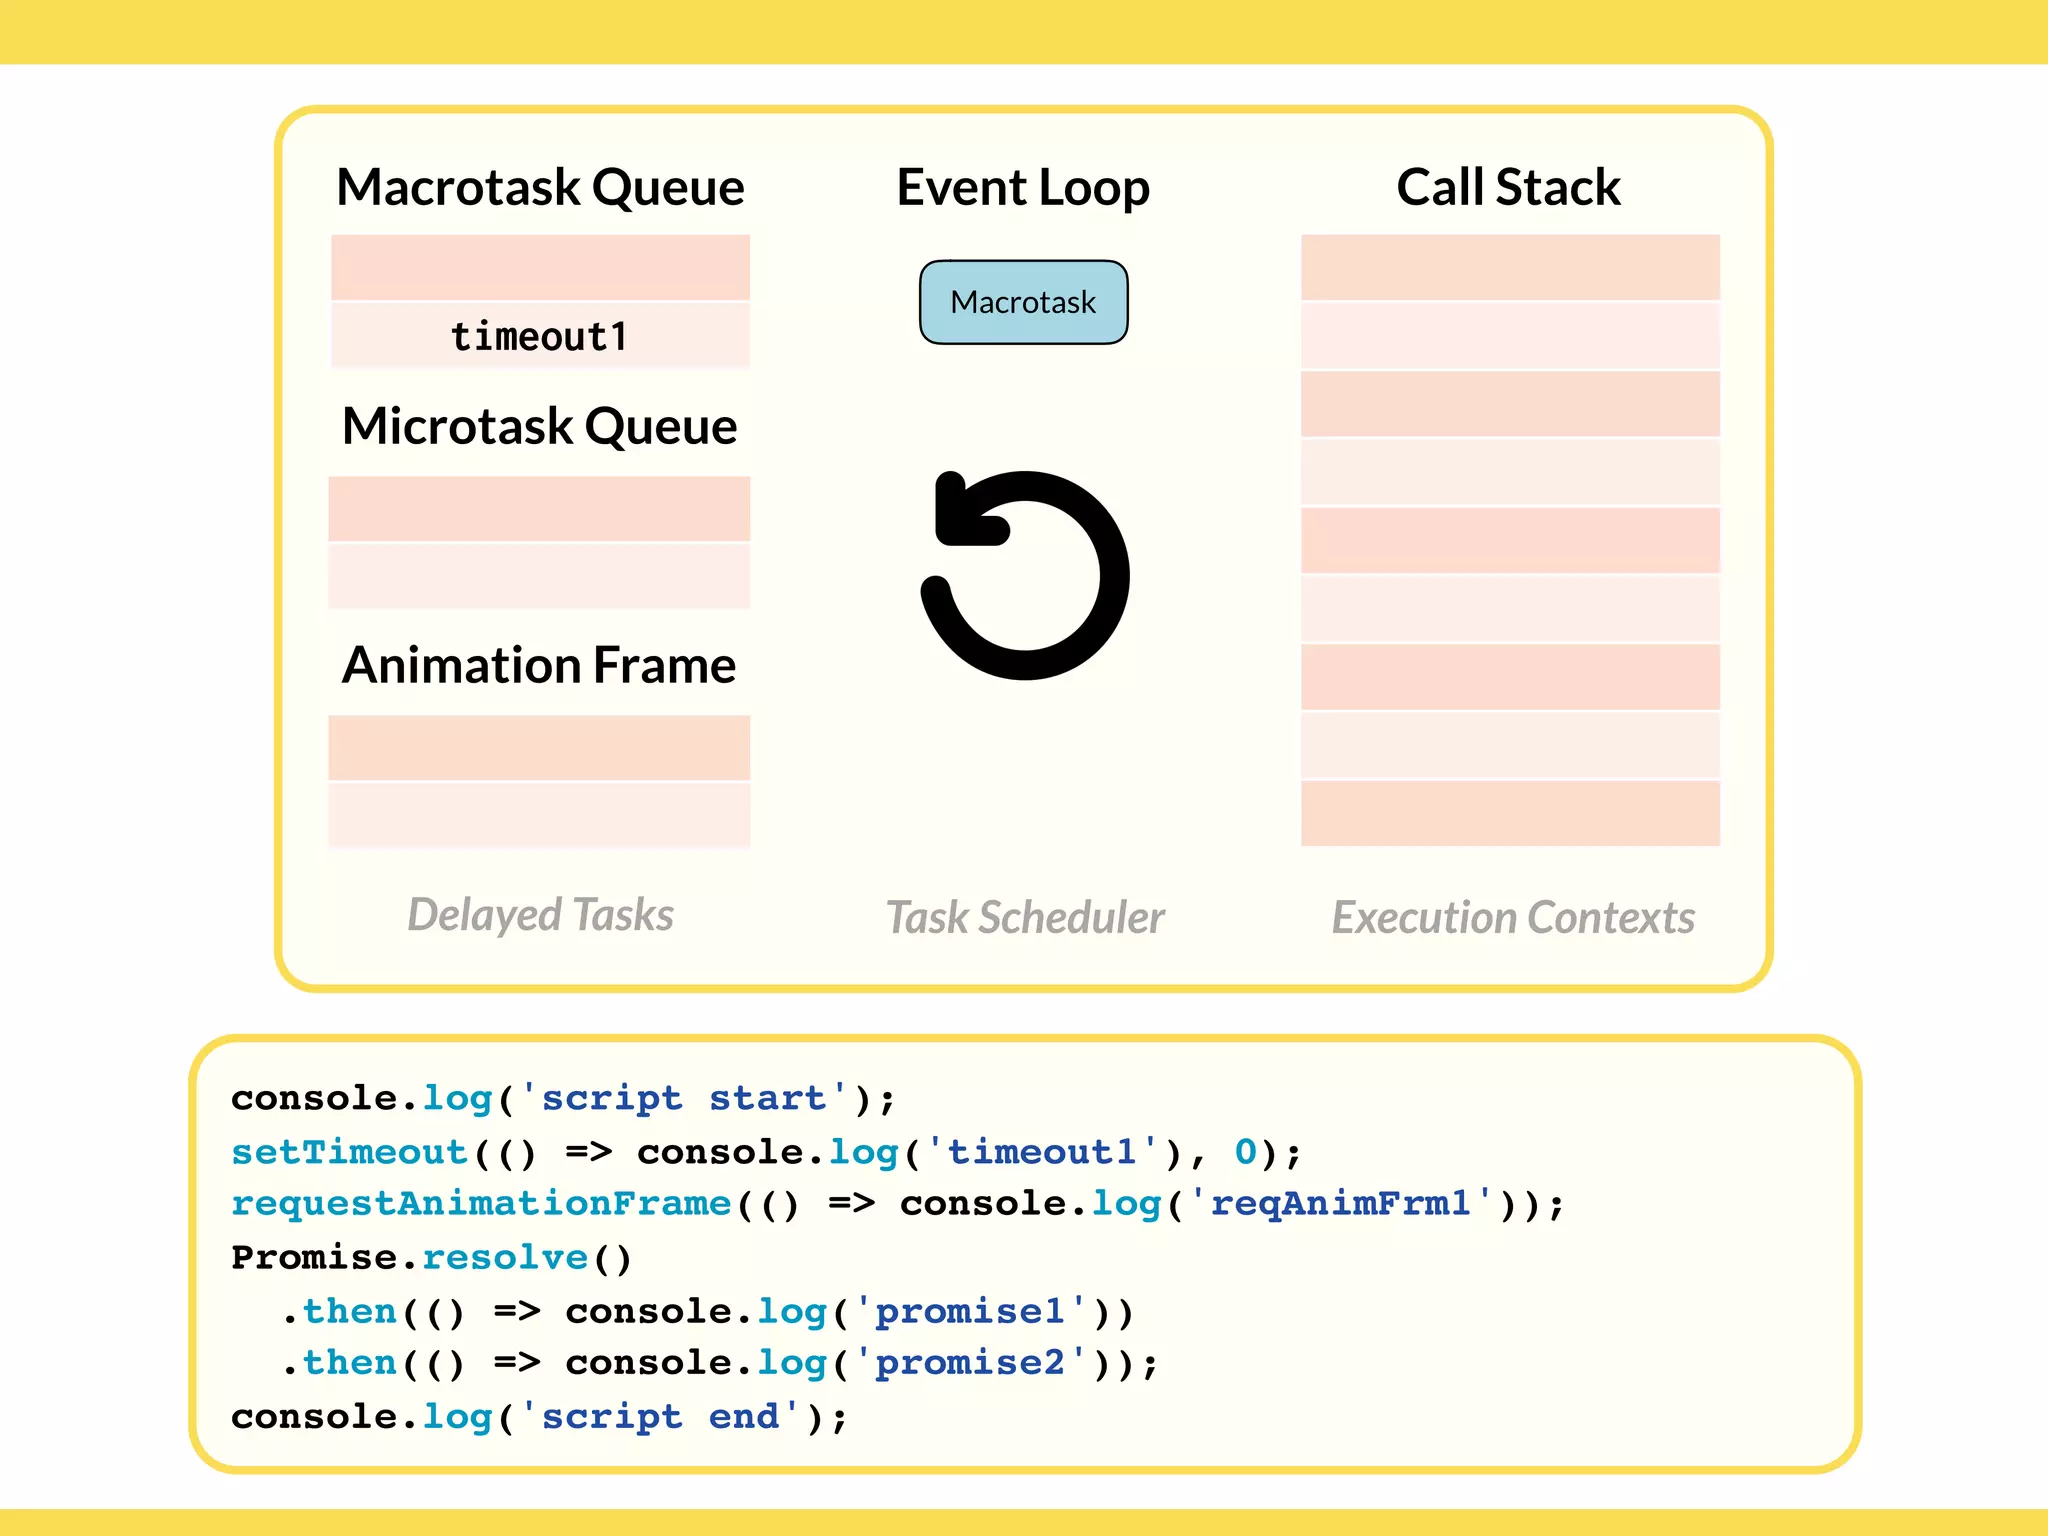Screen dimensions: 2048x1536
Task: Click the first empty Microtask Queue slot
Action: 540,509
